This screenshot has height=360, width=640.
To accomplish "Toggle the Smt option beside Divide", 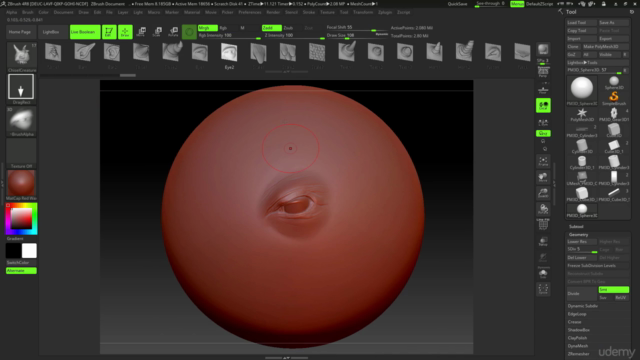I will click(x=613, y=289).
